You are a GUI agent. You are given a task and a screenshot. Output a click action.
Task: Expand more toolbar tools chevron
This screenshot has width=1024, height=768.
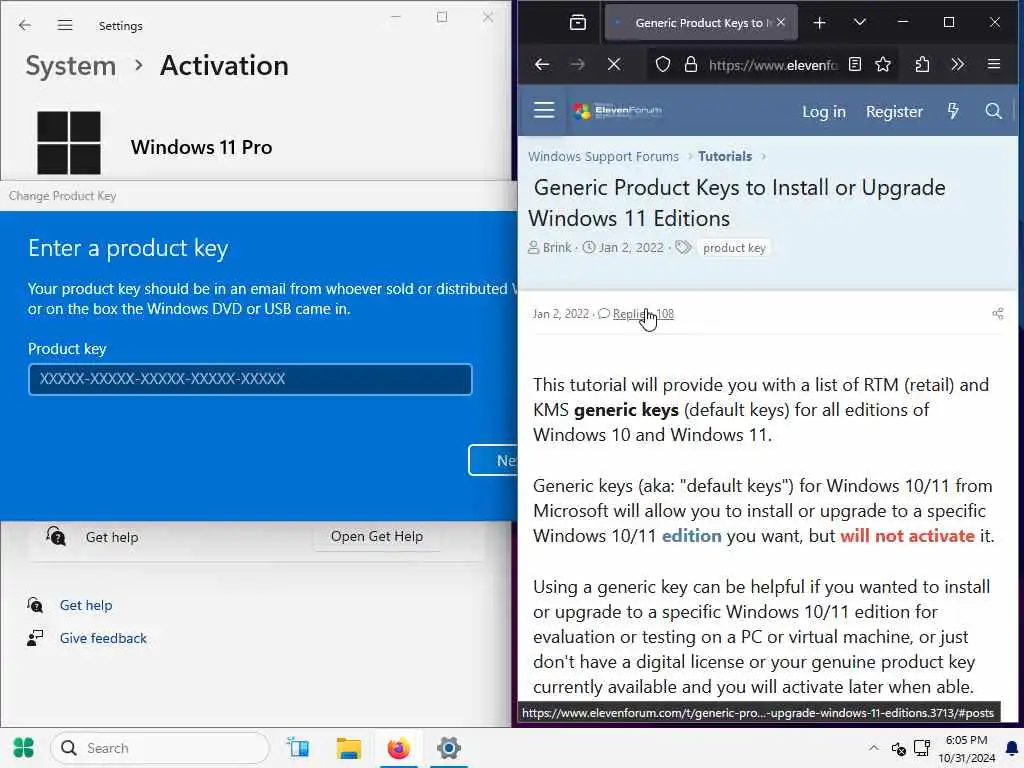click(x=957, y=64)
